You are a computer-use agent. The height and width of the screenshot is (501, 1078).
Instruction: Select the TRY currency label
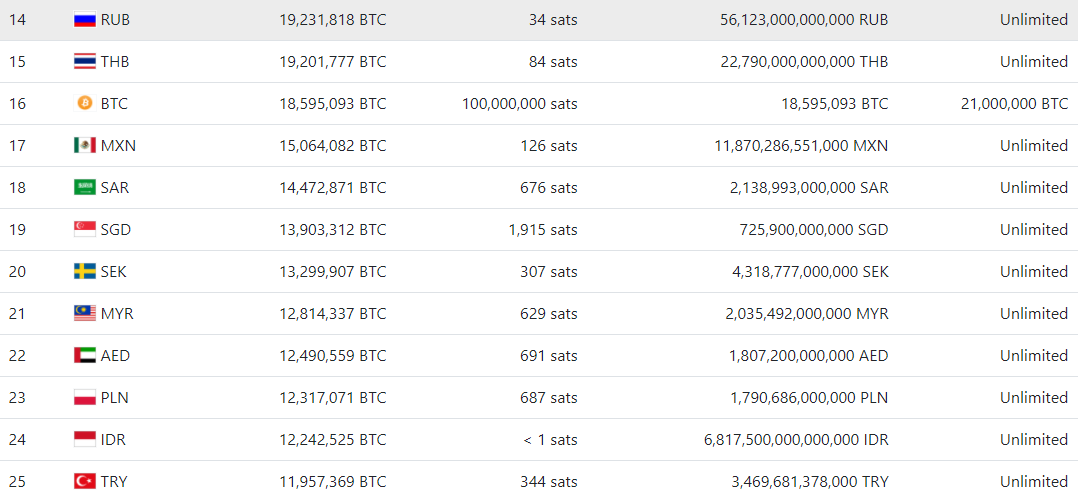(114, 482)
